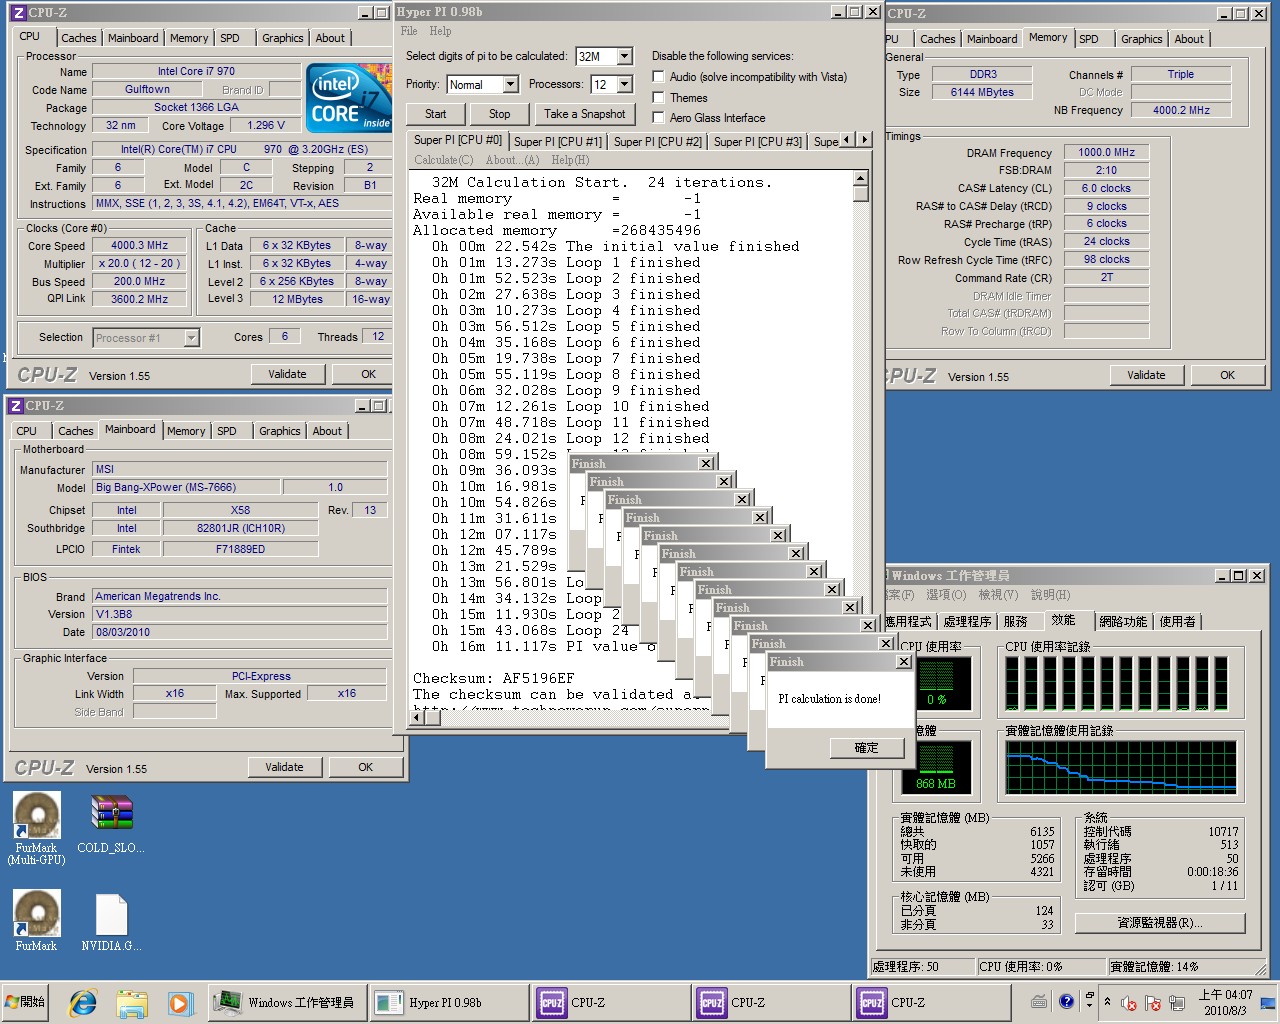Open the Action Center flag tray icon
Image resolution: width=1280 pixels, height=1024 pixels.
click(1153, 1003)
